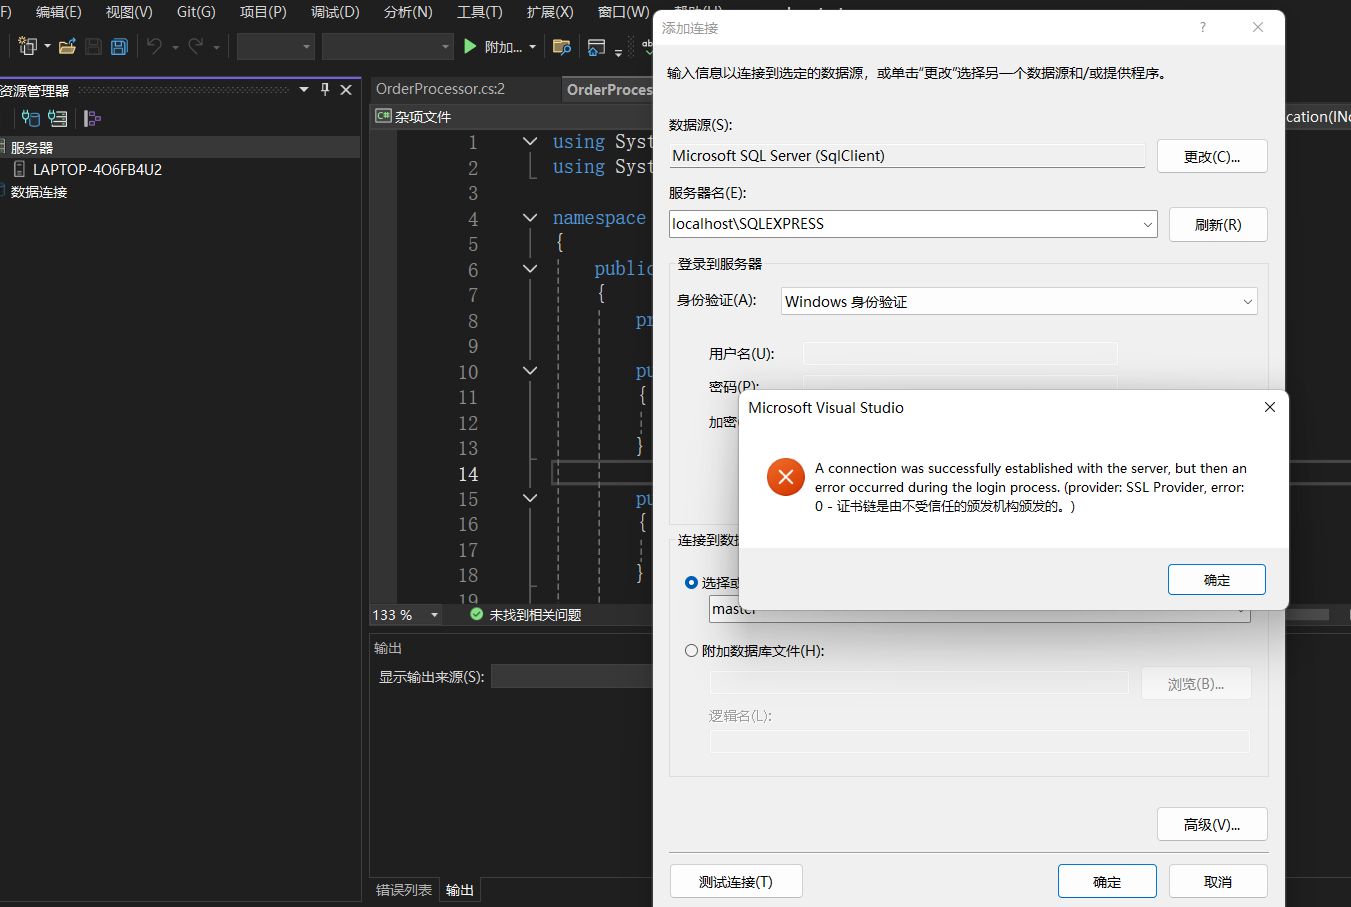Click the 刷新(R) button

[x=1218, y=224]
